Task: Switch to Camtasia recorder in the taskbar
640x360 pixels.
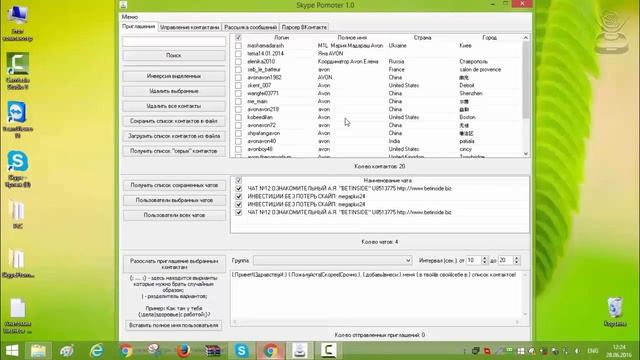Action: (x=329, y=351)
